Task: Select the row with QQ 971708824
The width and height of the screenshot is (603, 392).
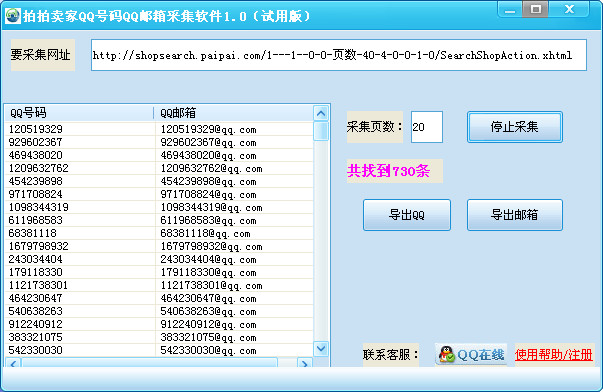Action: coord(159,194)
